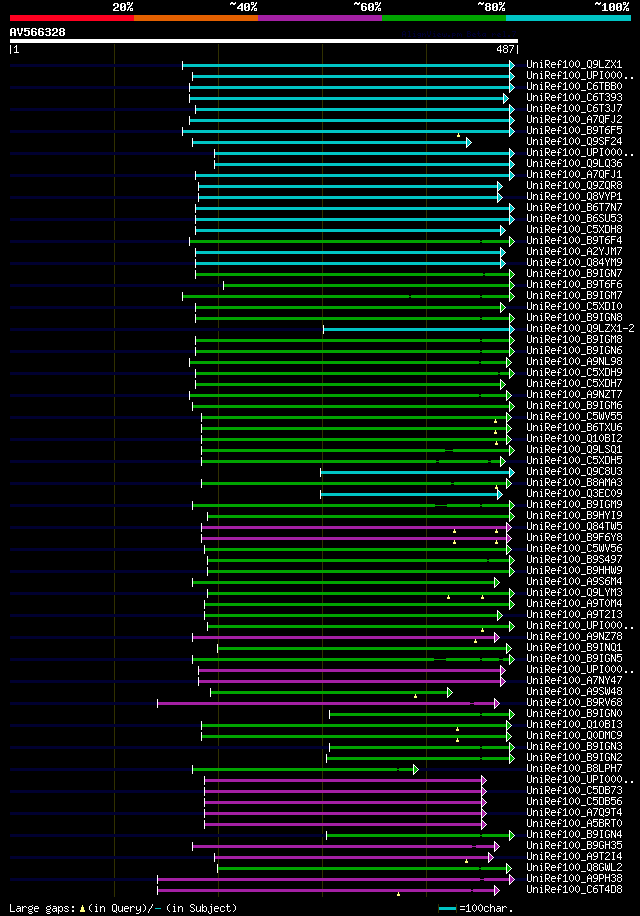The width and height of the screenshot is (640, 916).
Task: Open hit UniRef100_C5XDI0
Action: pyautogui.click(x=574, y=306)
